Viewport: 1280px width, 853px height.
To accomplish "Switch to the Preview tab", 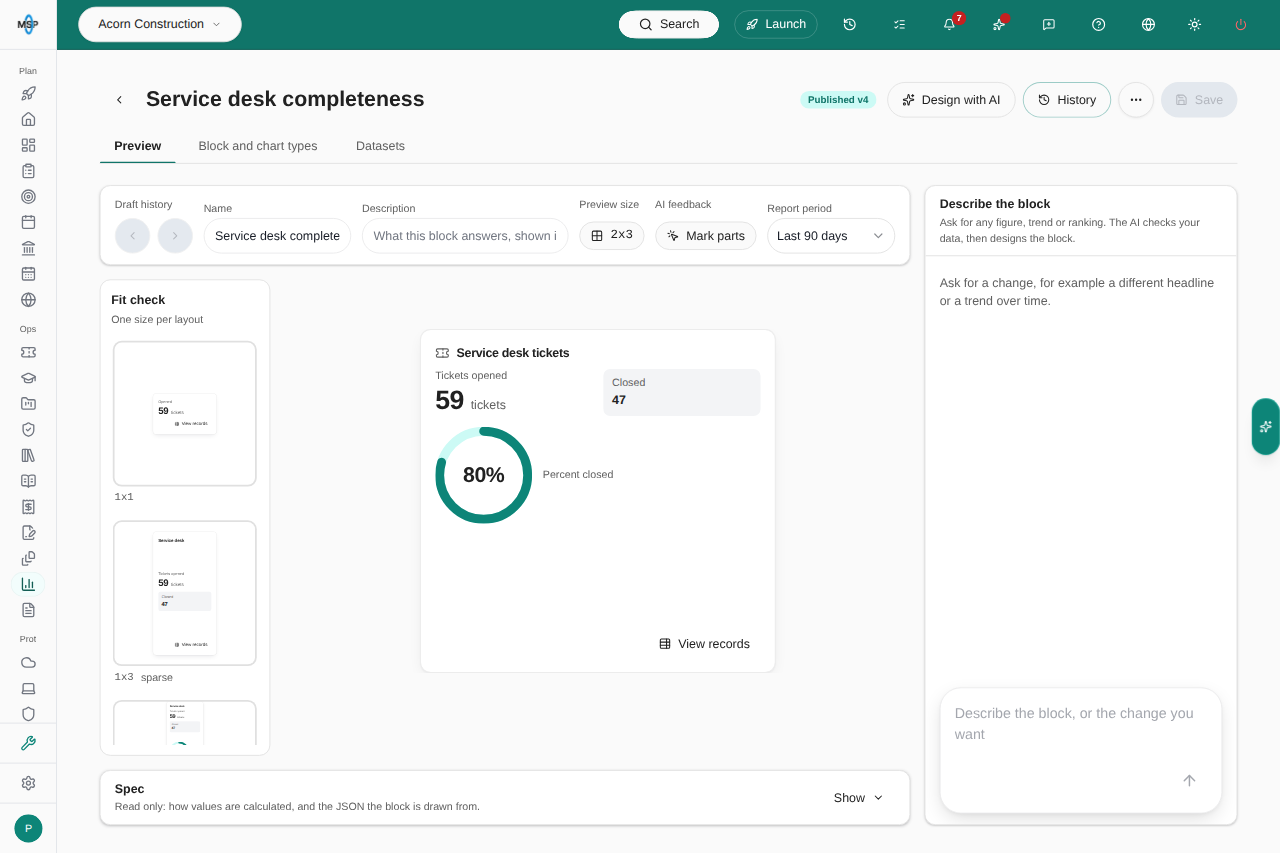I will pyautogui.click(x=138, y=146).
